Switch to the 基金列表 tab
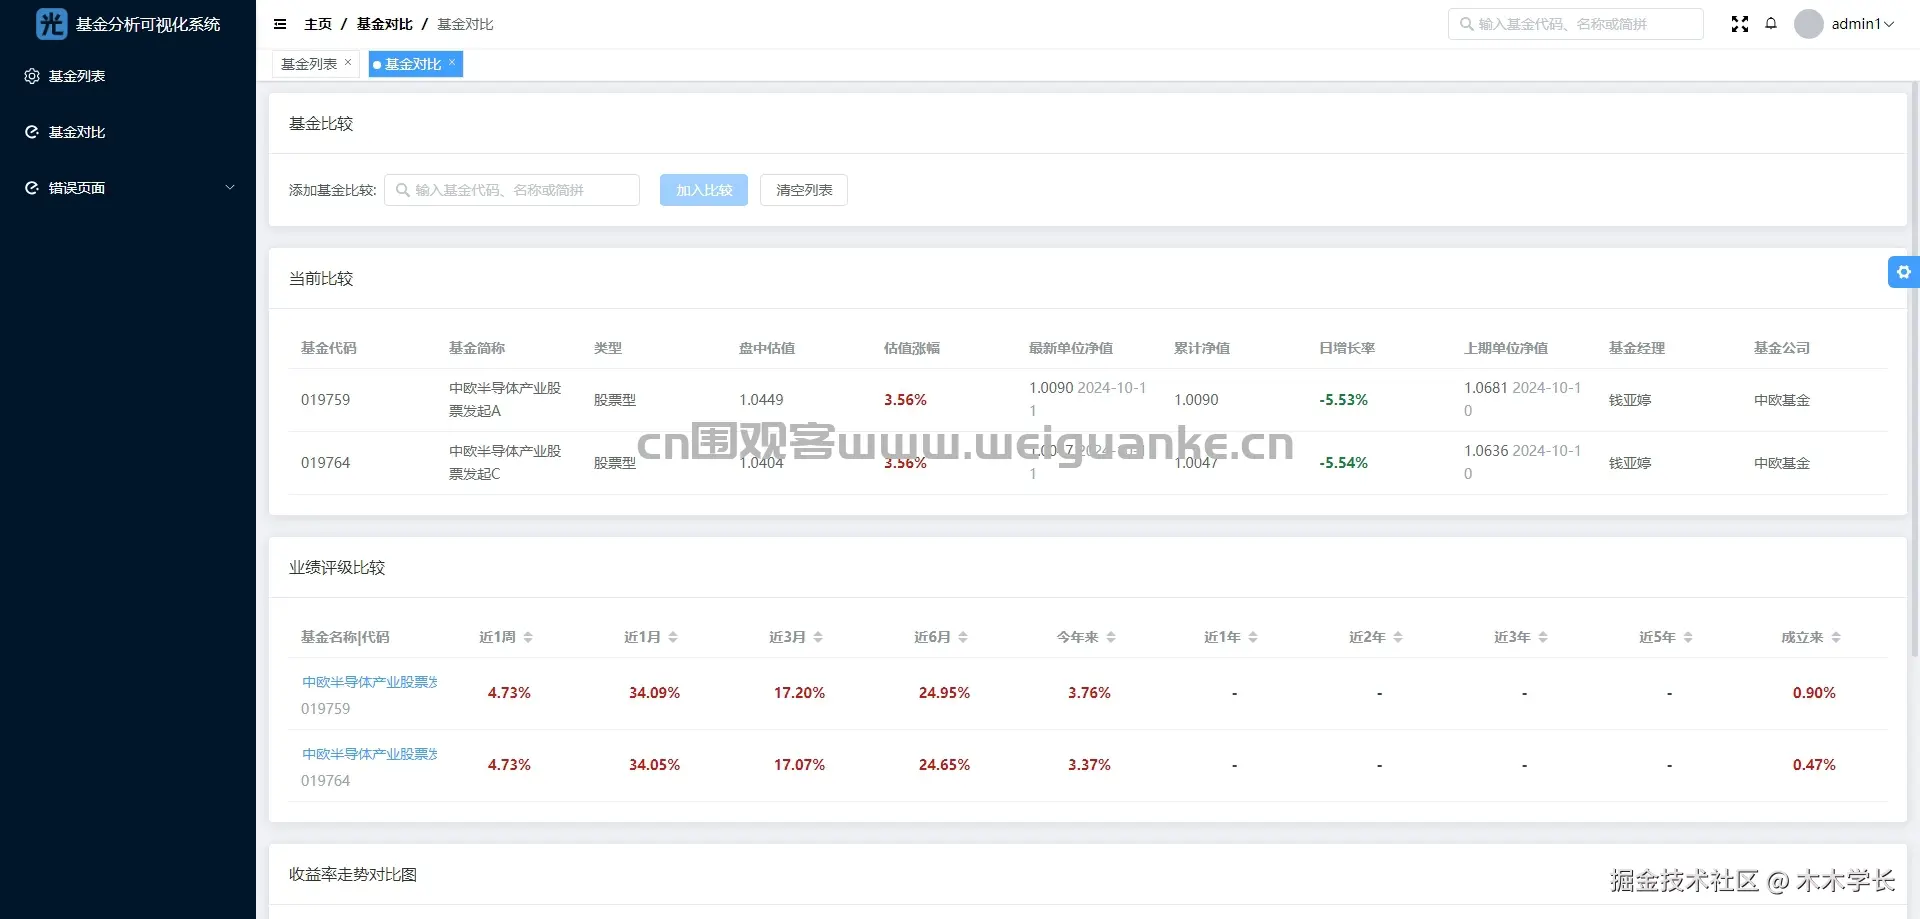 click(309, 64)
